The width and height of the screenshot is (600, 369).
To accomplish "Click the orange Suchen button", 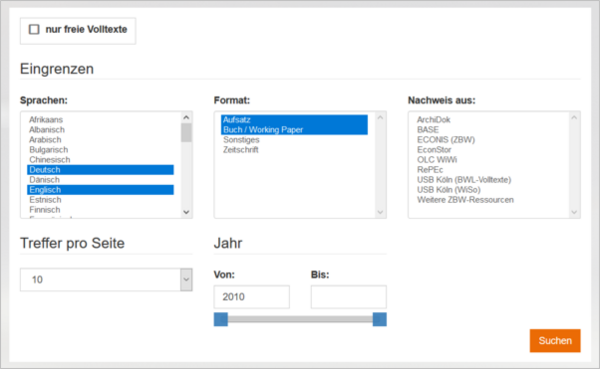I will 555,341.
